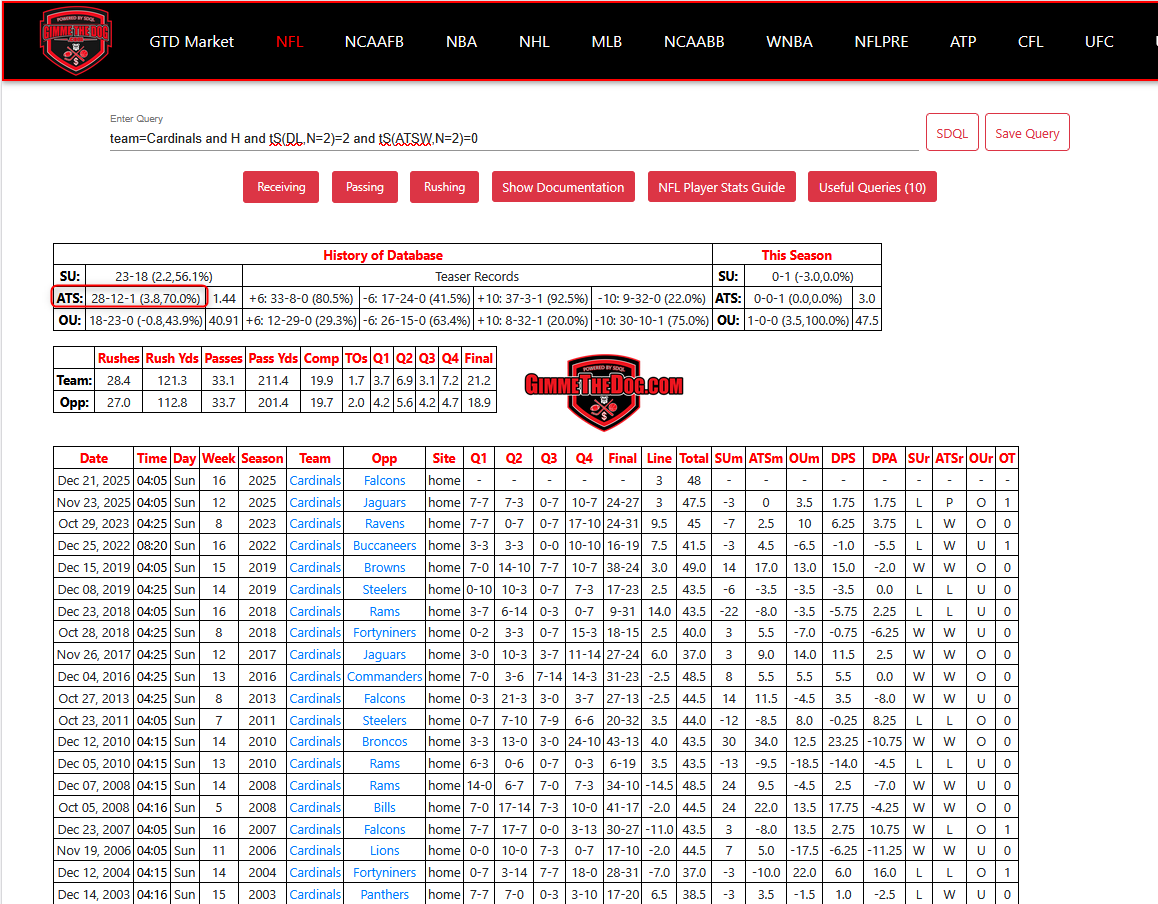Go to NCAABB section
This screenshot has height=904, width=1158.
(x=694, y=41)
